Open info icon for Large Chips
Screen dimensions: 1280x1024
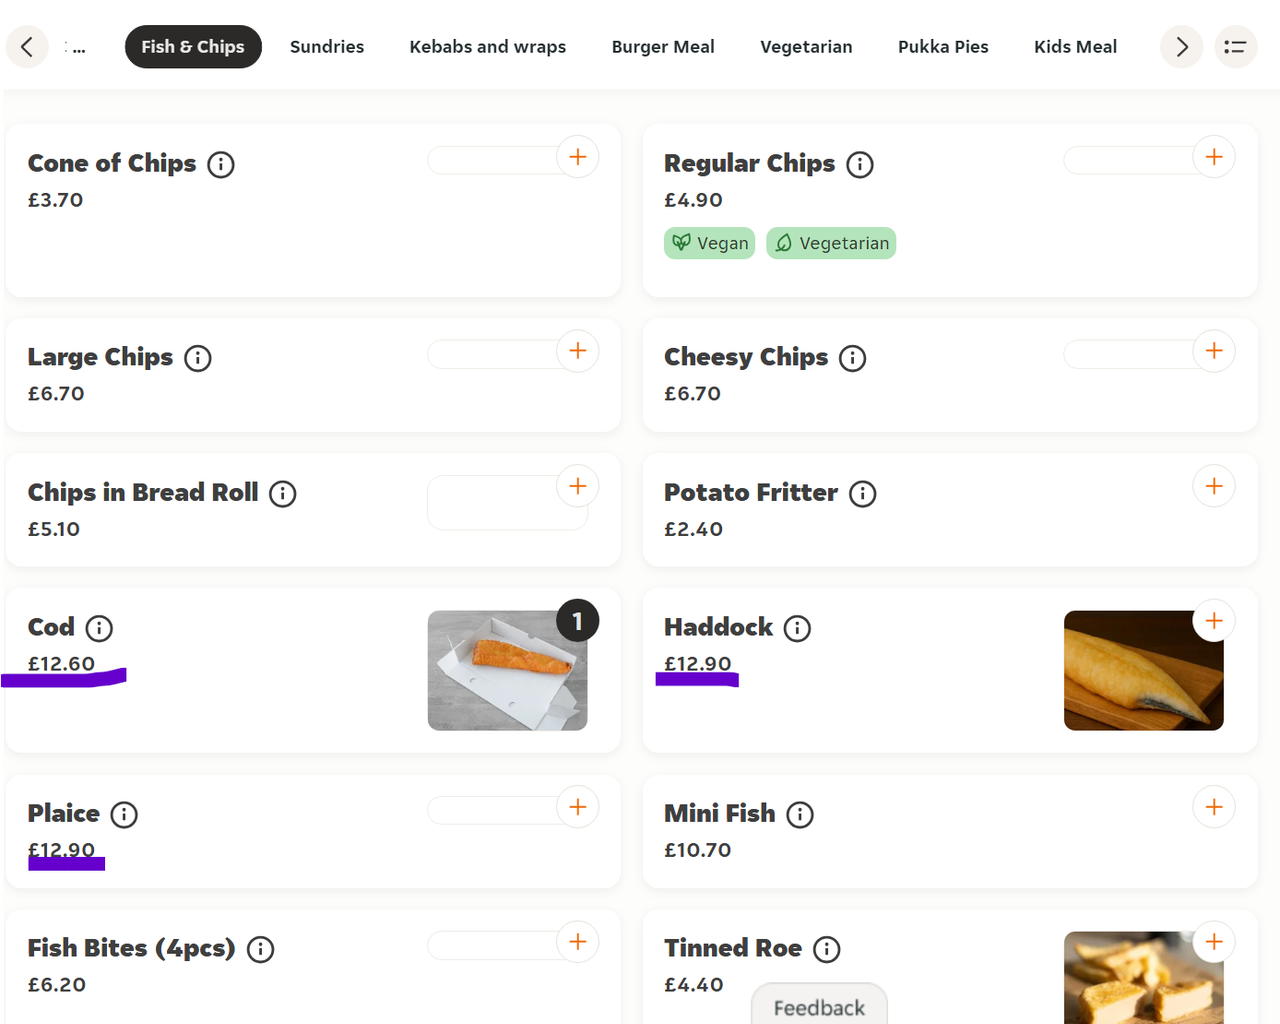coord(198,358)
